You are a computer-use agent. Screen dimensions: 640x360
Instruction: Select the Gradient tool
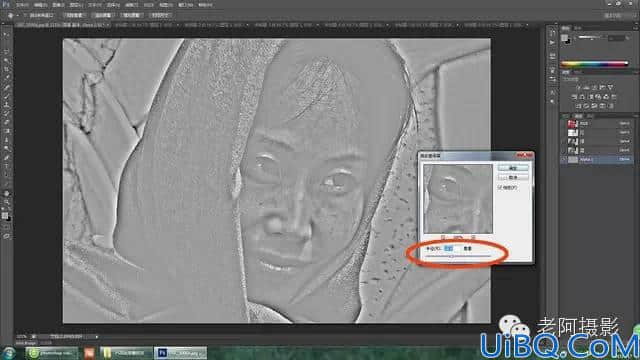pyautogui.click(x=7, y=131)
